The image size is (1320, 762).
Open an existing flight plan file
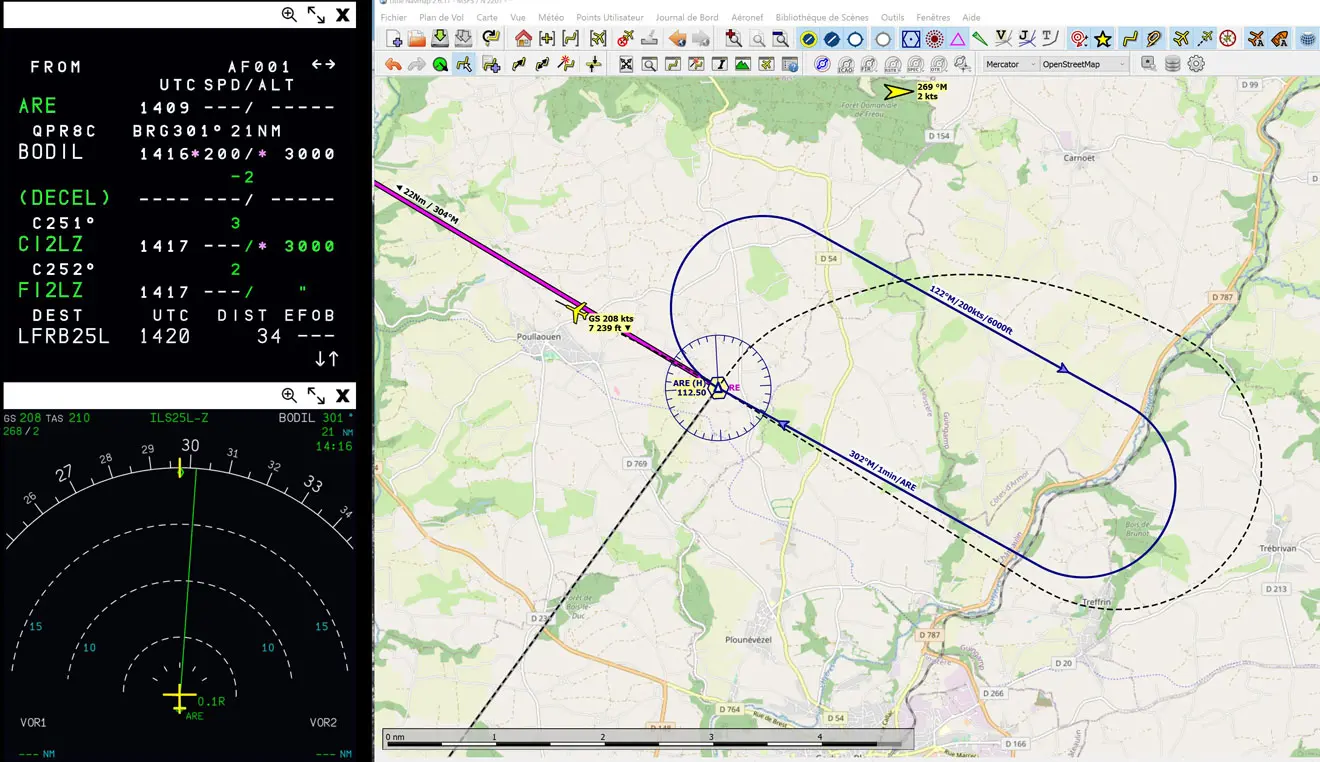(416, 38)
